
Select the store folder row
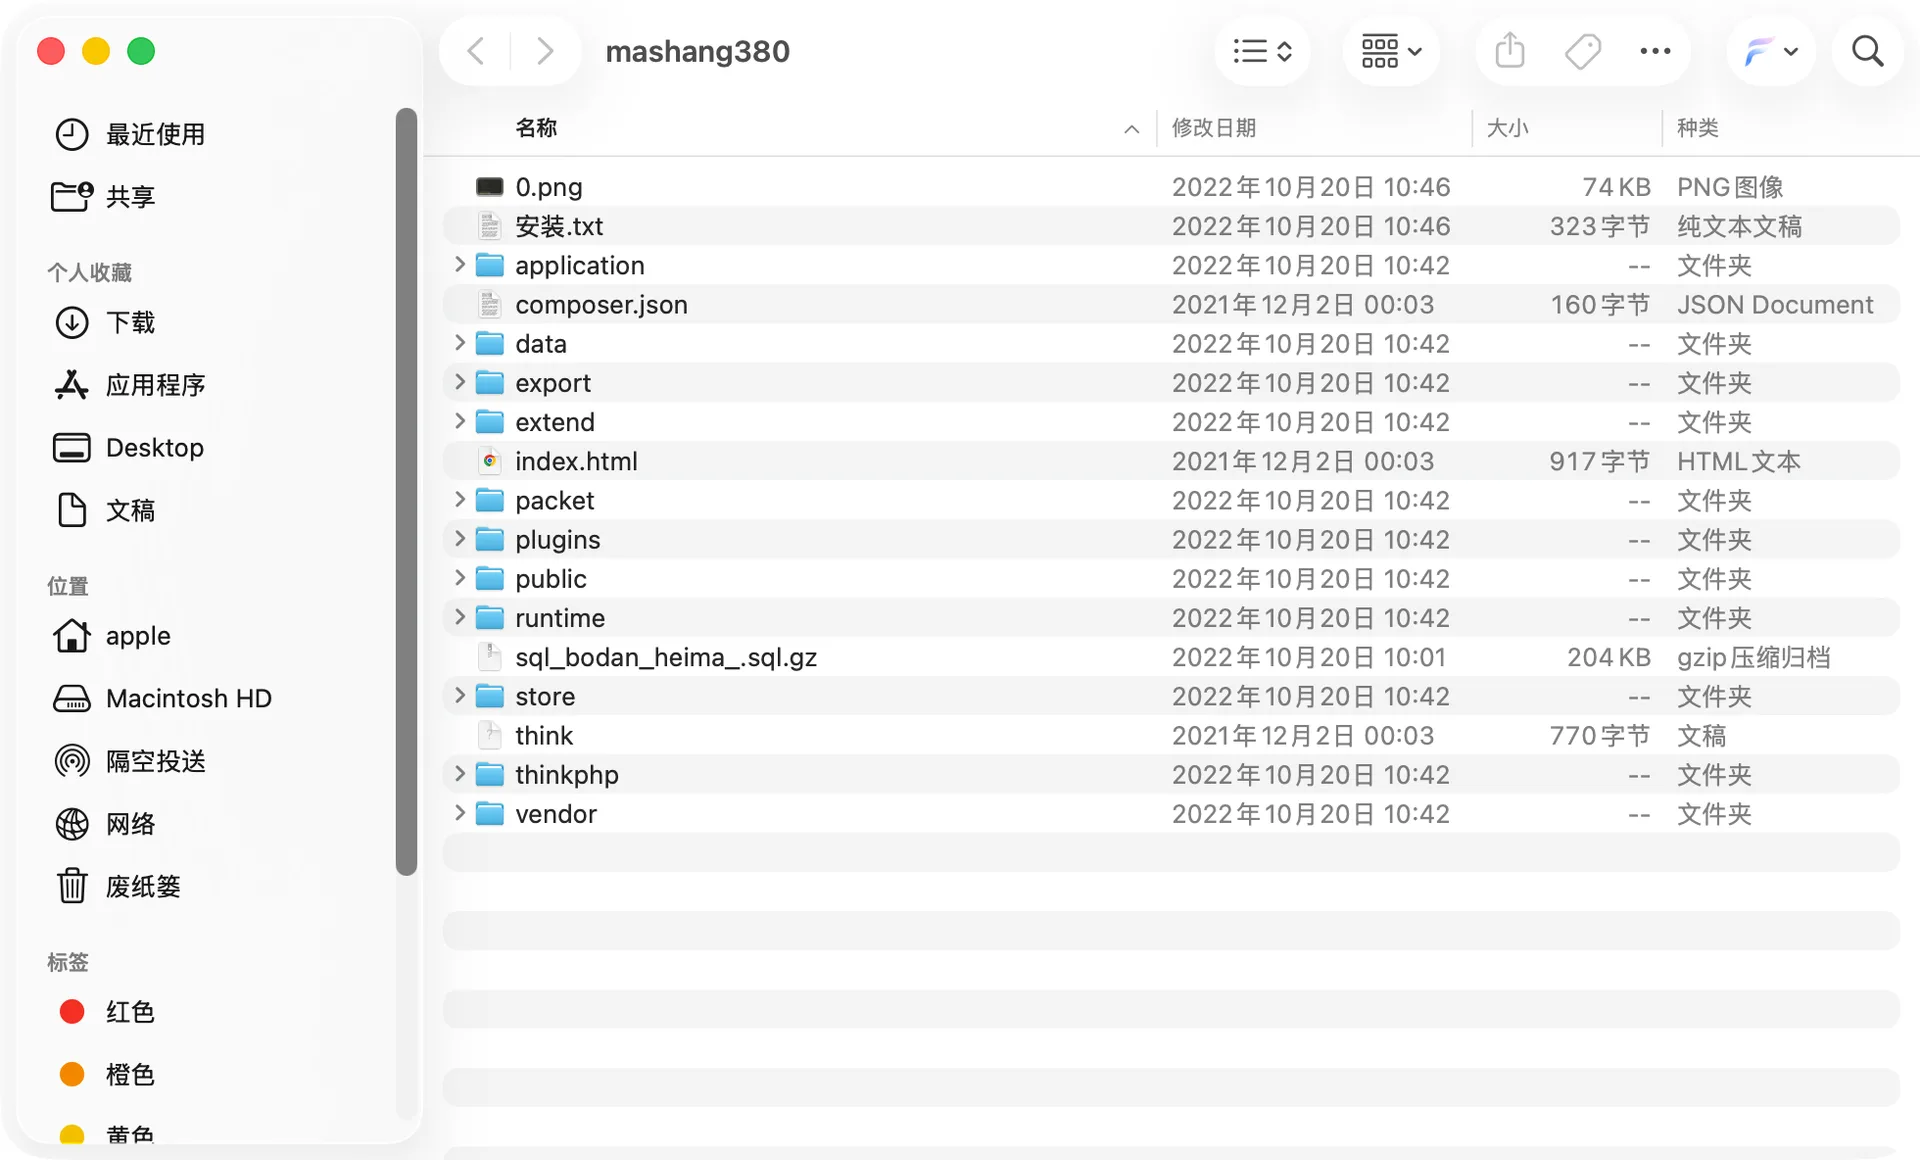click(x=1171, y=696)
